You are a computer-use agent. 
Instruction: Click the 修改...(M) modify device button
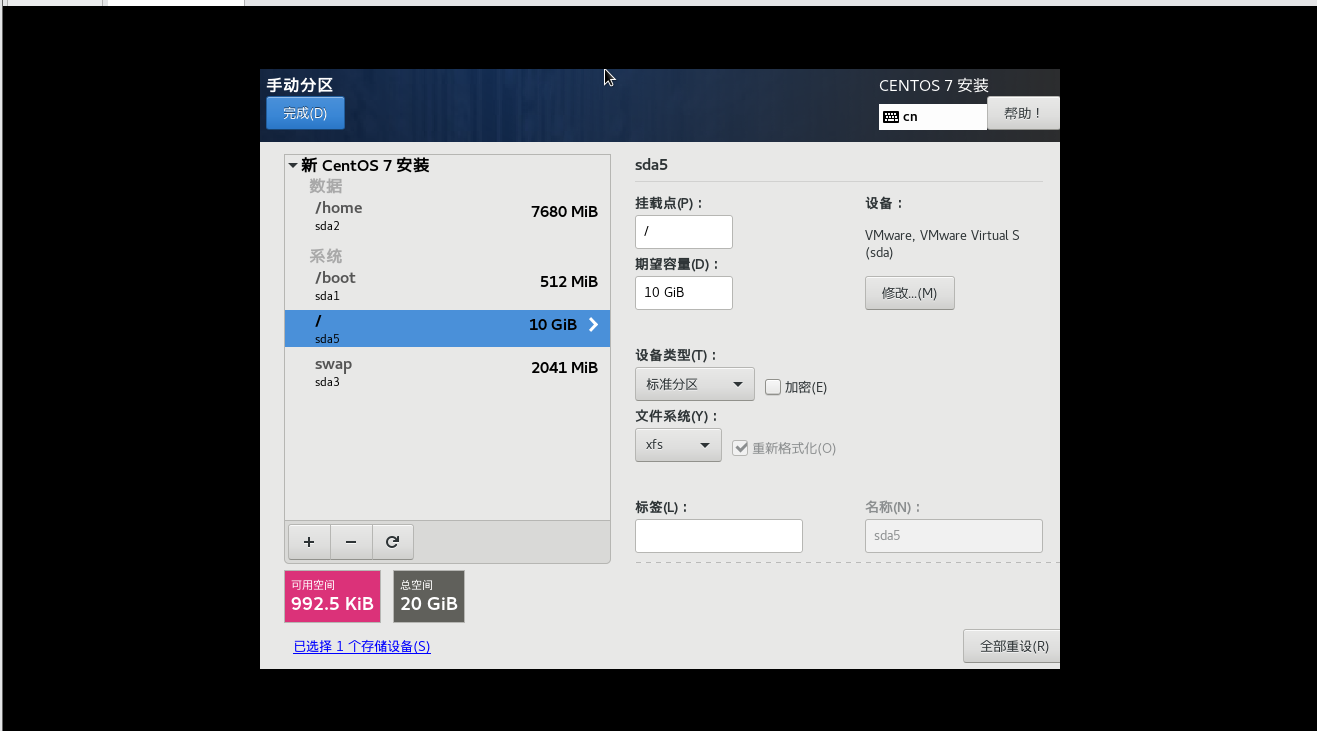pos(910,293)
